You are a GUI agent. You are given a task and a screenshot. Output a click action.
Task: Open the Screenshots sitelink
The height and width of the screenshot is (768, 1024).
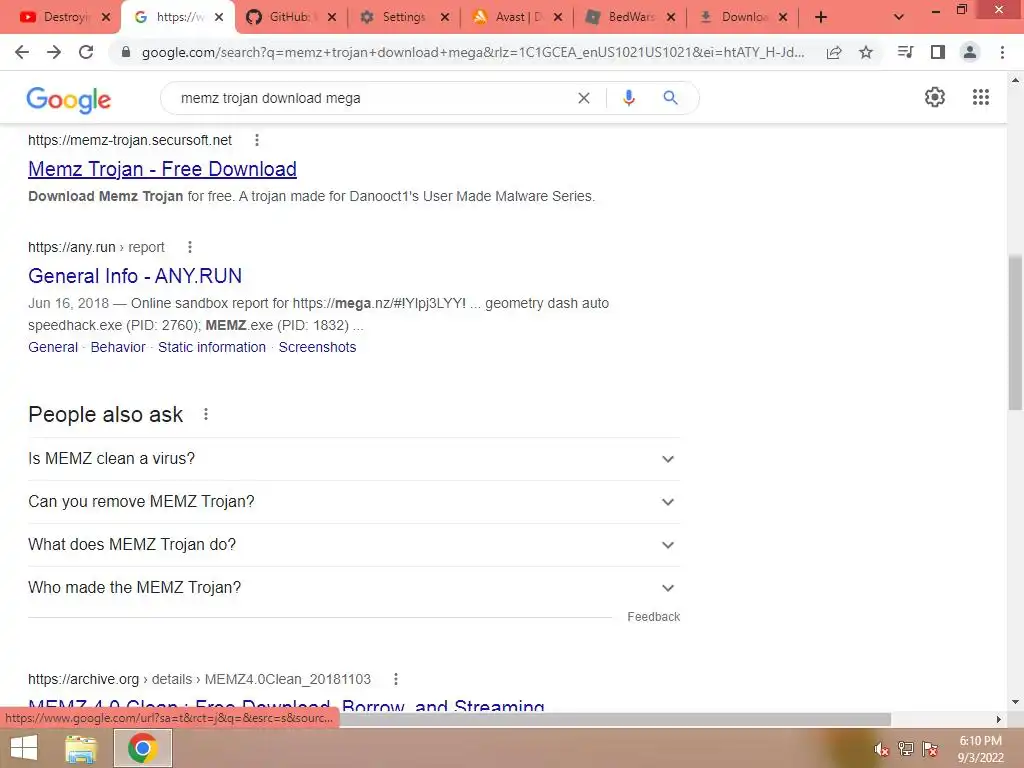pyautogui.click(x=317, y=347)
